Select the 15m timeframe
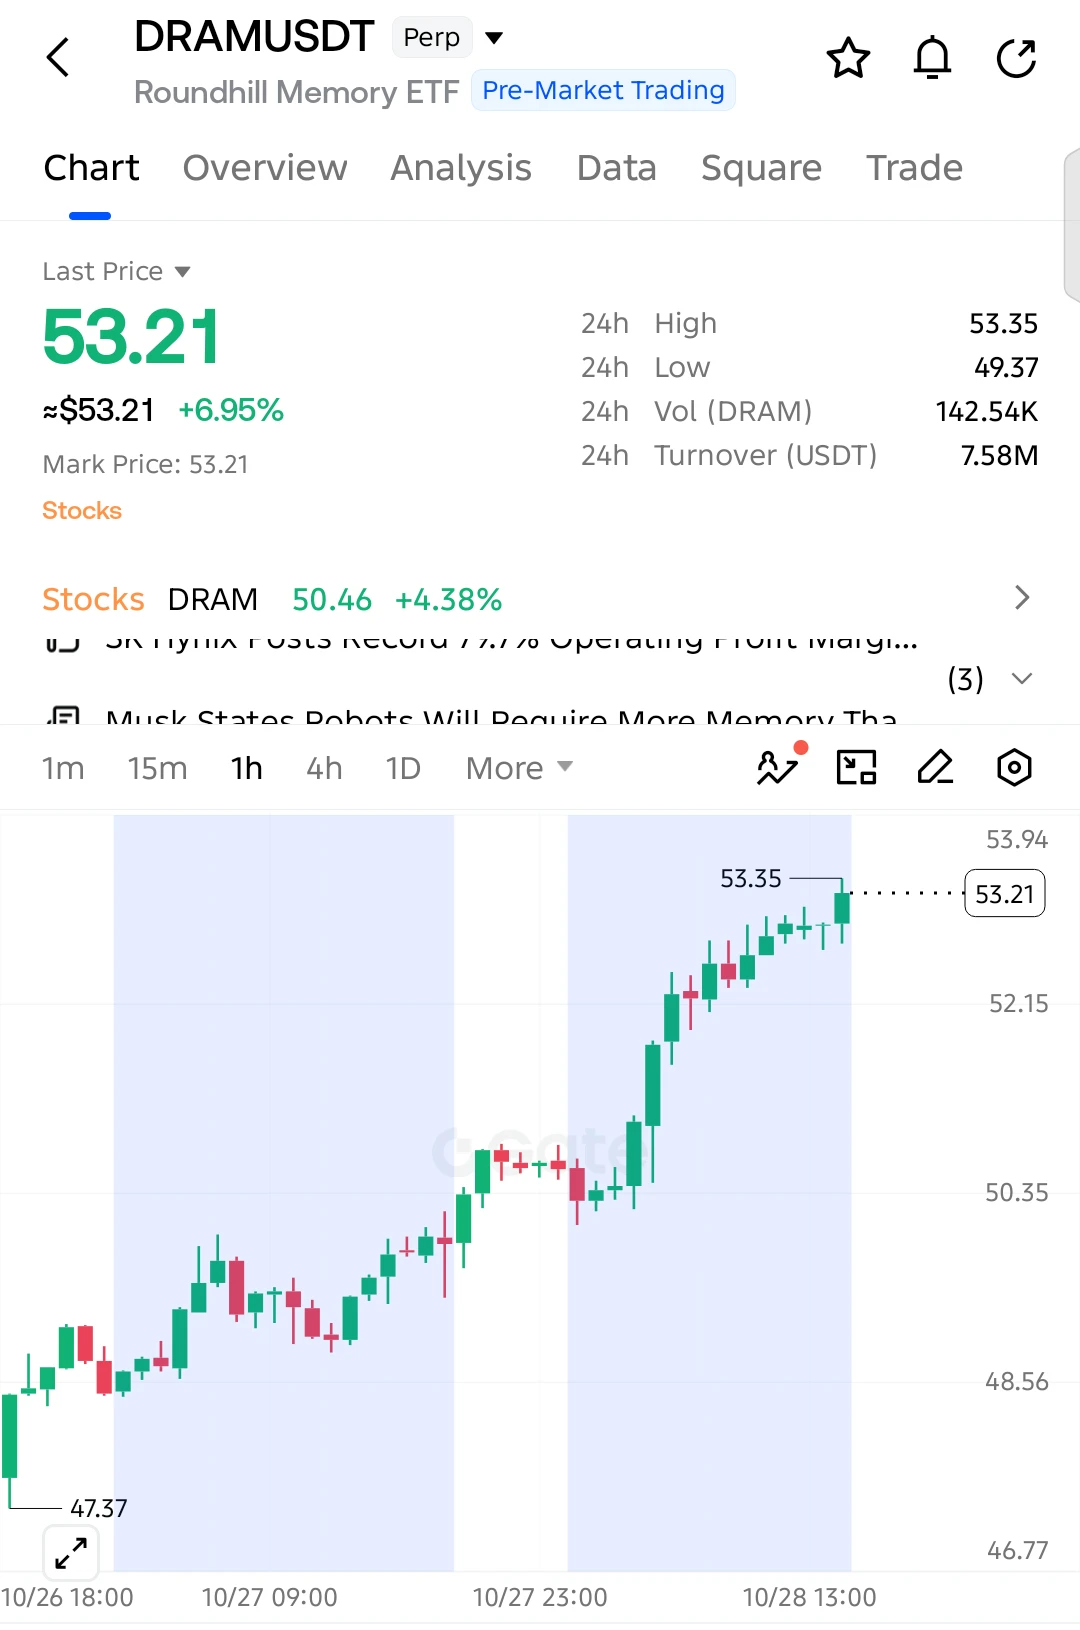The image size is (1080, 1630). (x=157, y=768)
